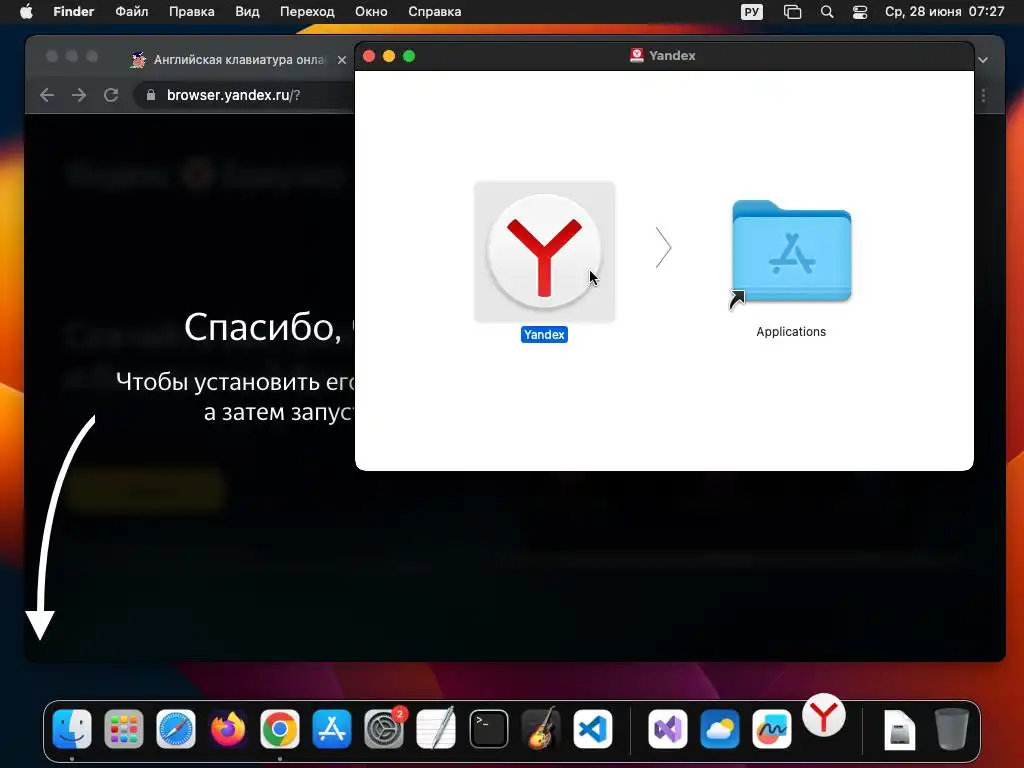1024x768 pixels.
Task: Click the Yandex file name label
Action: (x=544, y=334)
